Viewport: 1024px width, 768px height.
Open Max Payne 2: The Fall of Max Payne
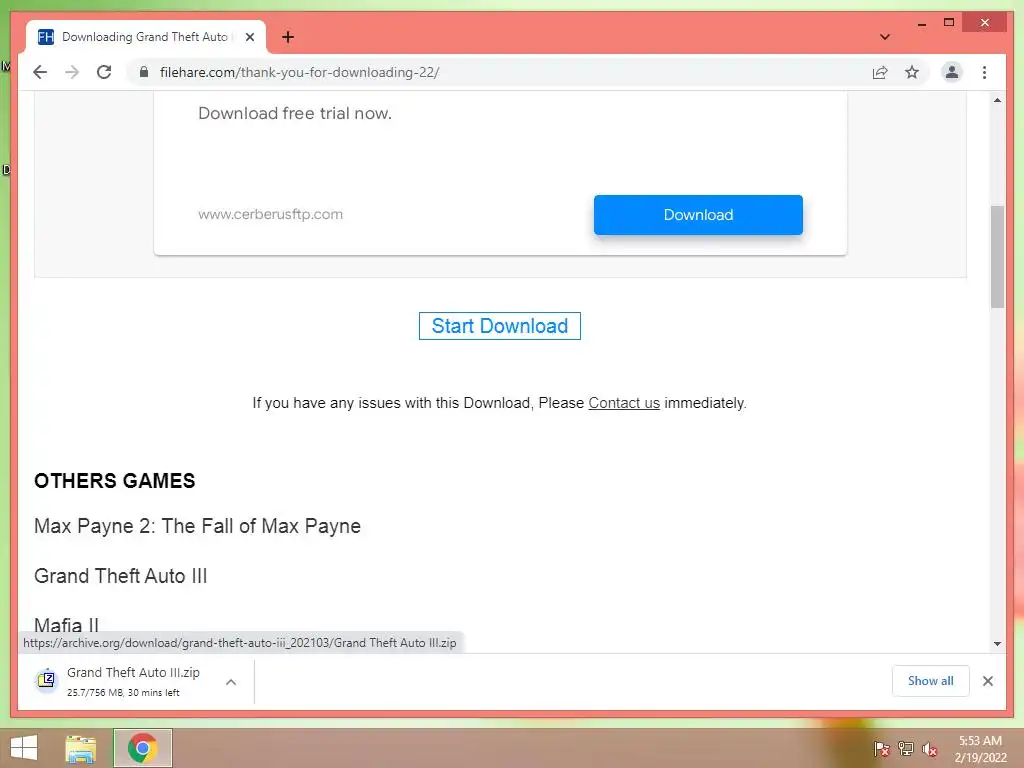point(197,526)
